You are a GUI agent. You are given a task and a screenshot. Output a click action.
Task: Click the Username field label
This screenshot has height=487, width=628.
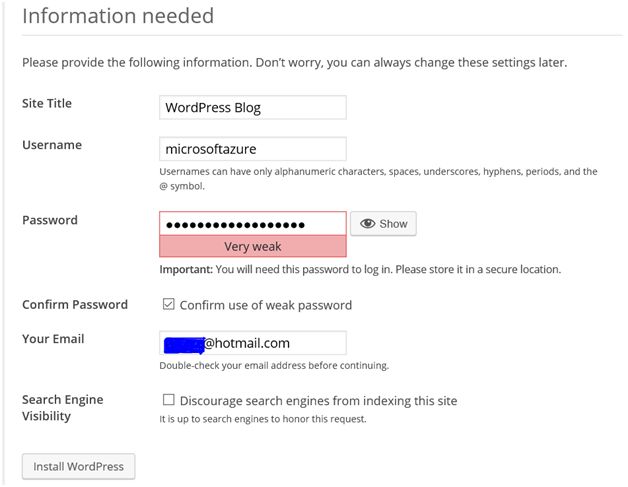point(52,145)
